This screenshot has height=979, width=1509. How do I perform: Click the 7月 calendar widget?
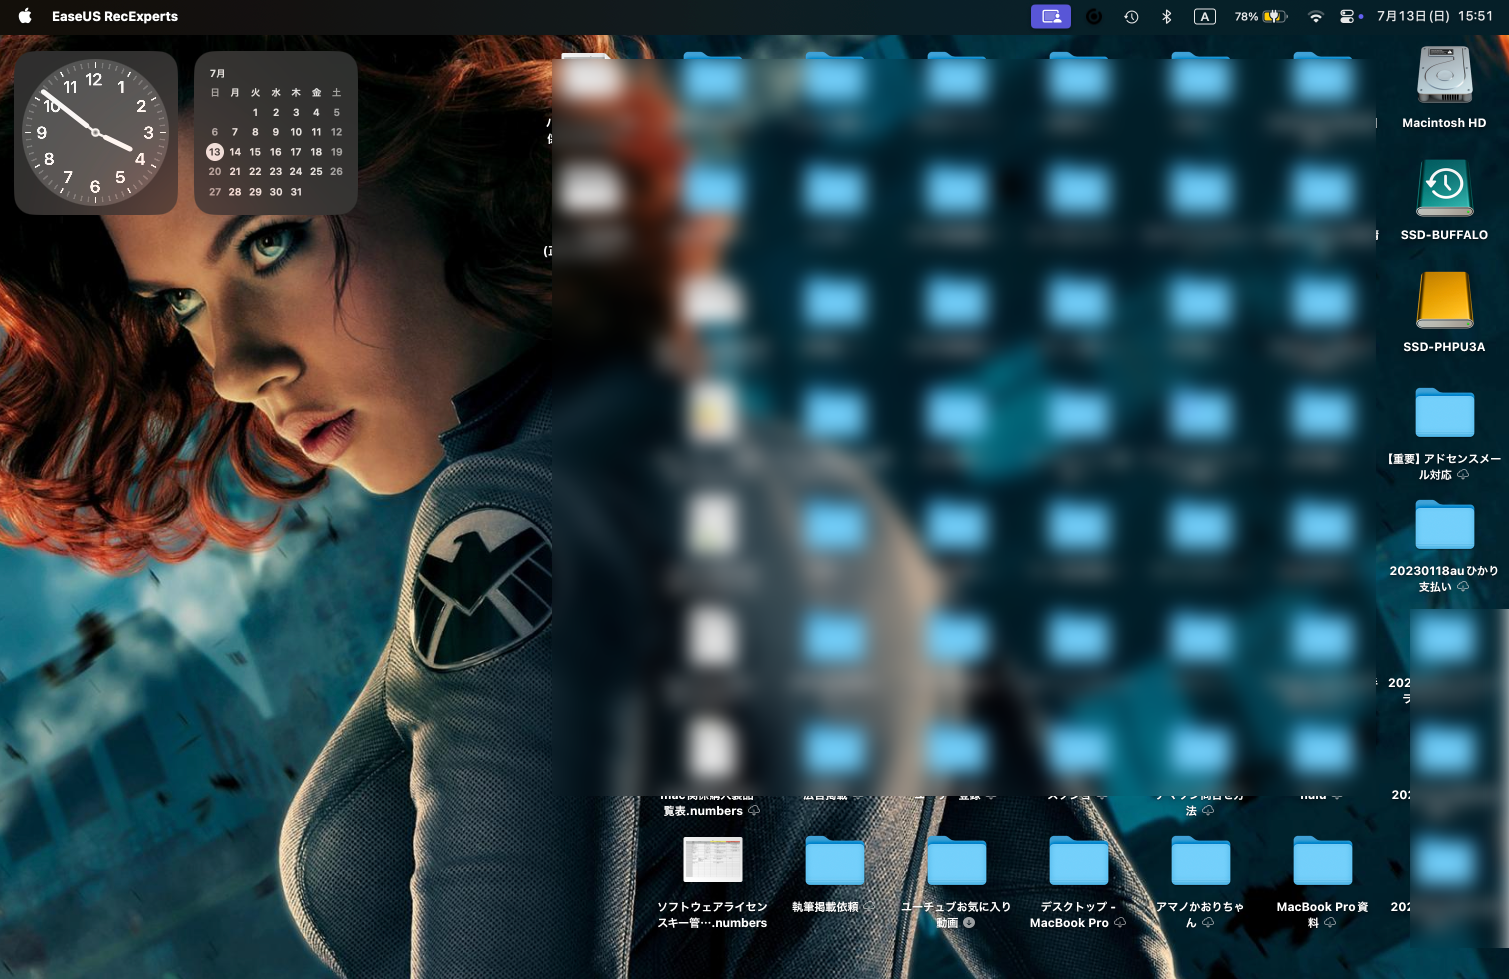[276, 133]
